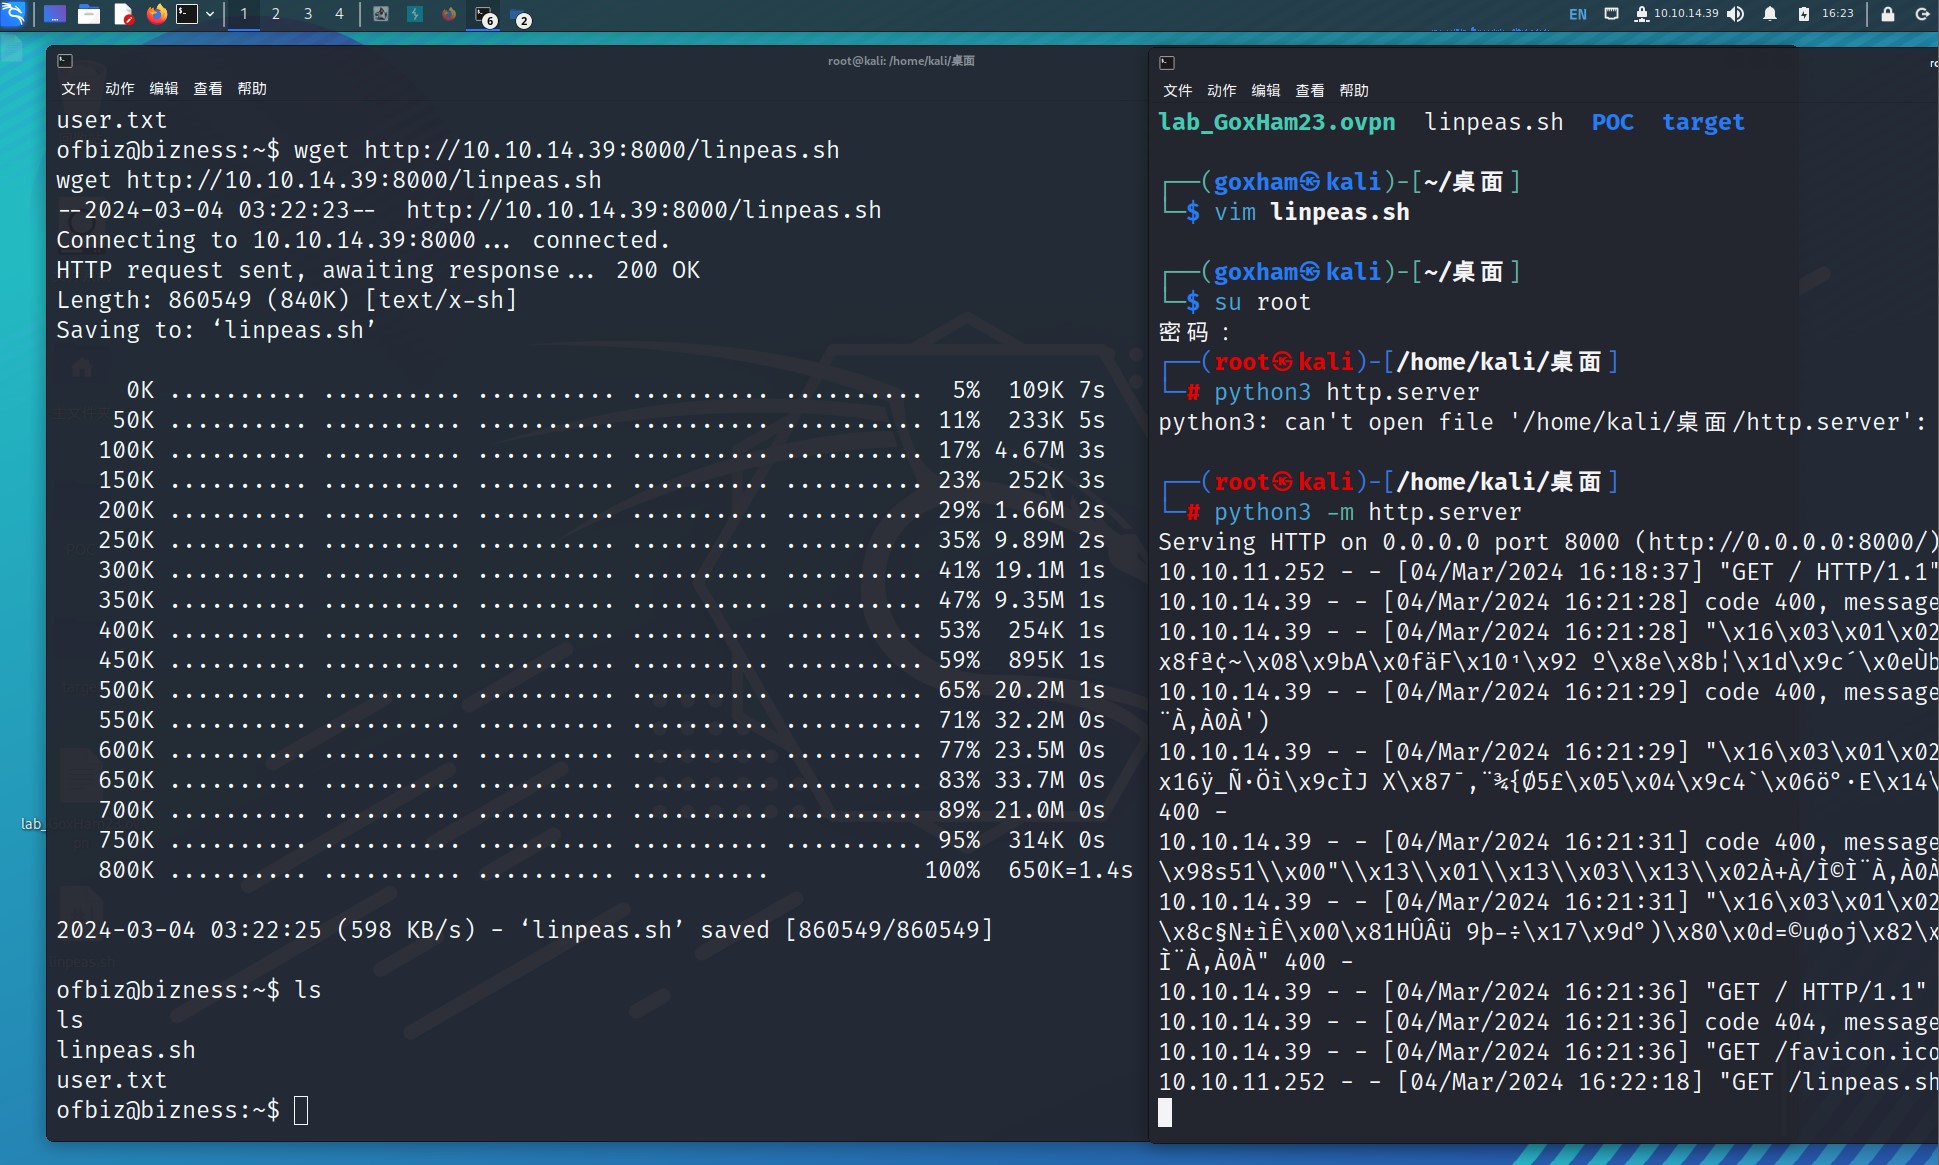Open 文件 menu in right terminal
This screenshot has height=1165, width=1939.
click(1178, 91)
